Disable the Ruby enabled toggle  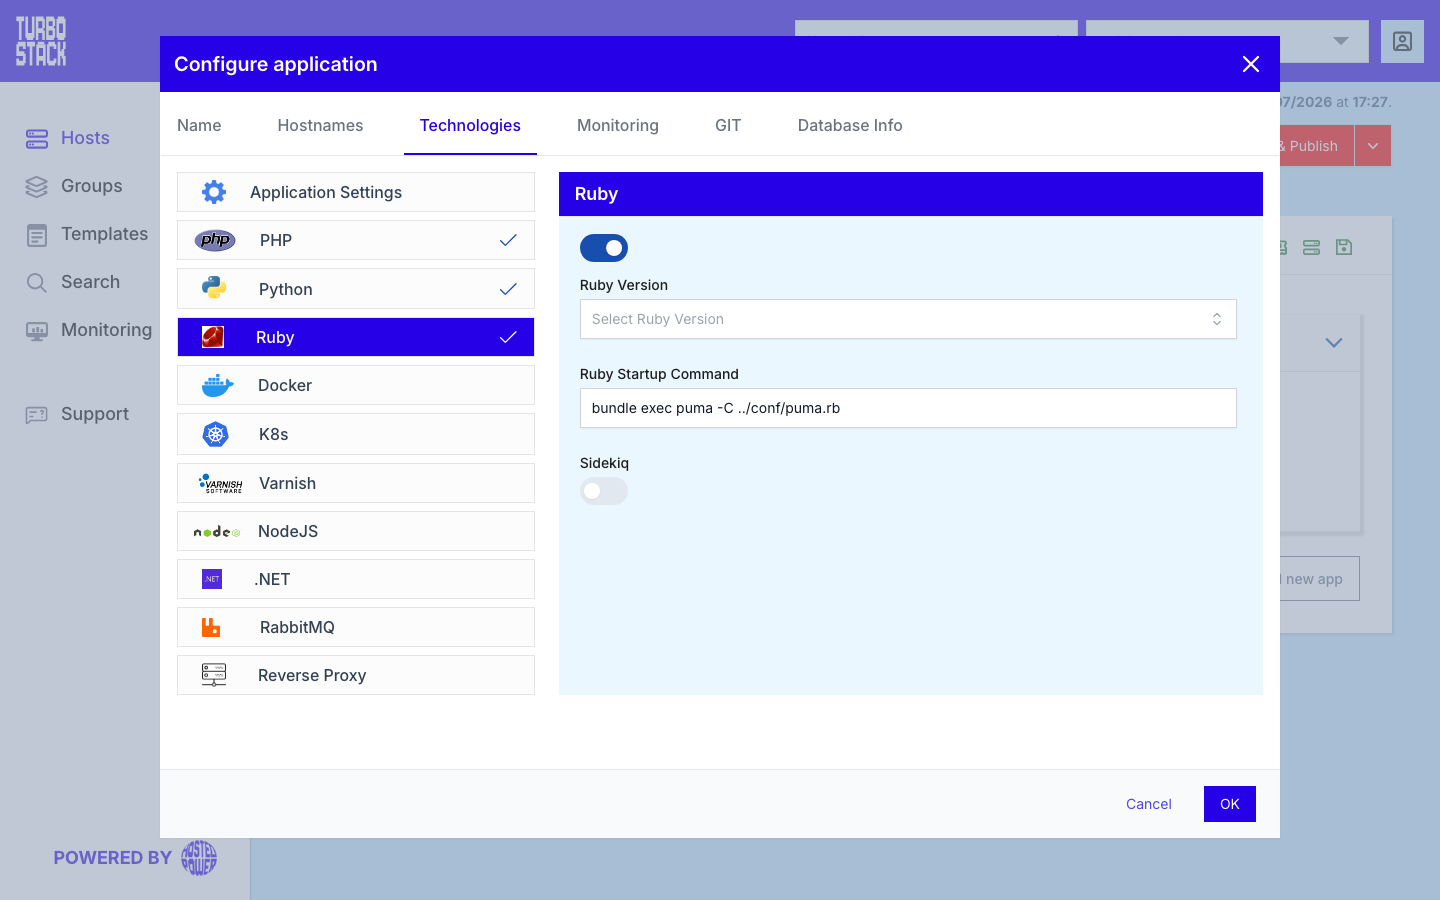coord(604,248)
